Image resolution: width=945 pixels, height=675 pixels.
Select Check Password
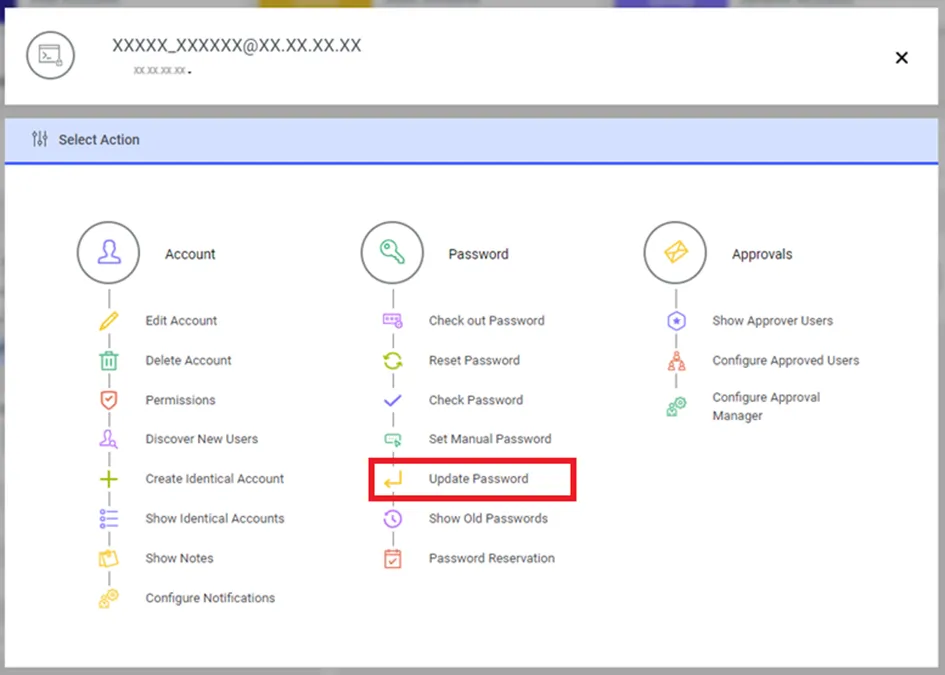pyautogui.click(x=476, y=400)
